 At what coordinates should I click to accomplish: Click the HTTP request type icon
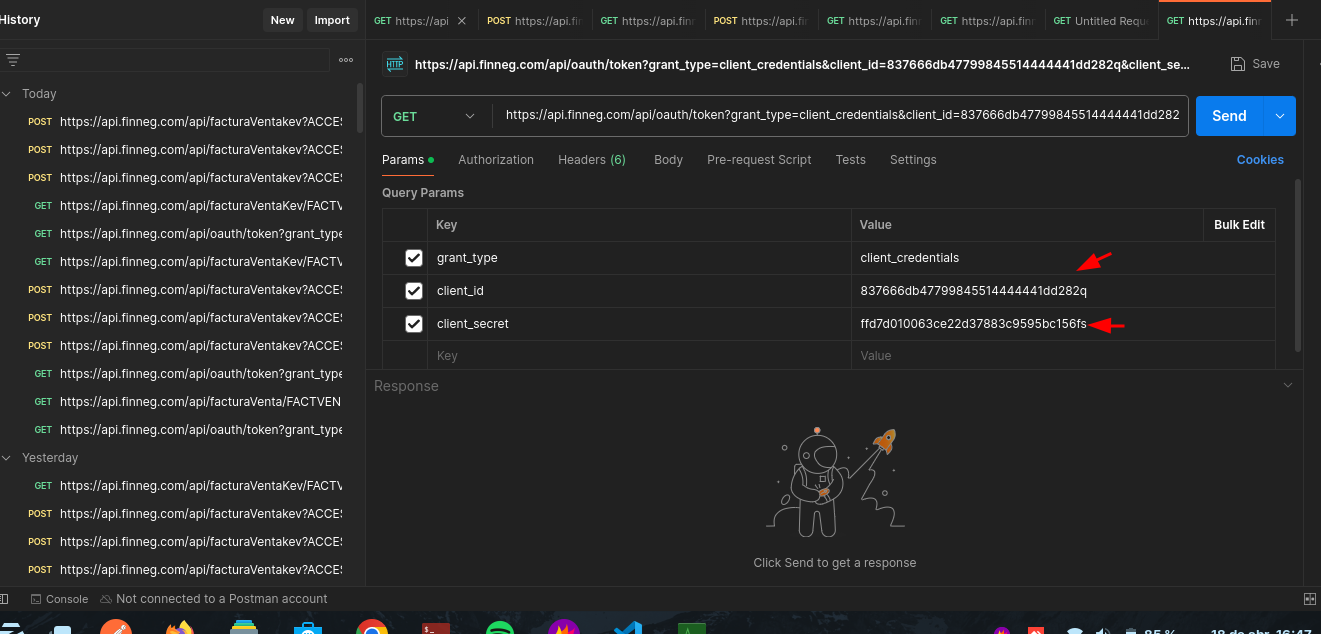click(395, 64)
